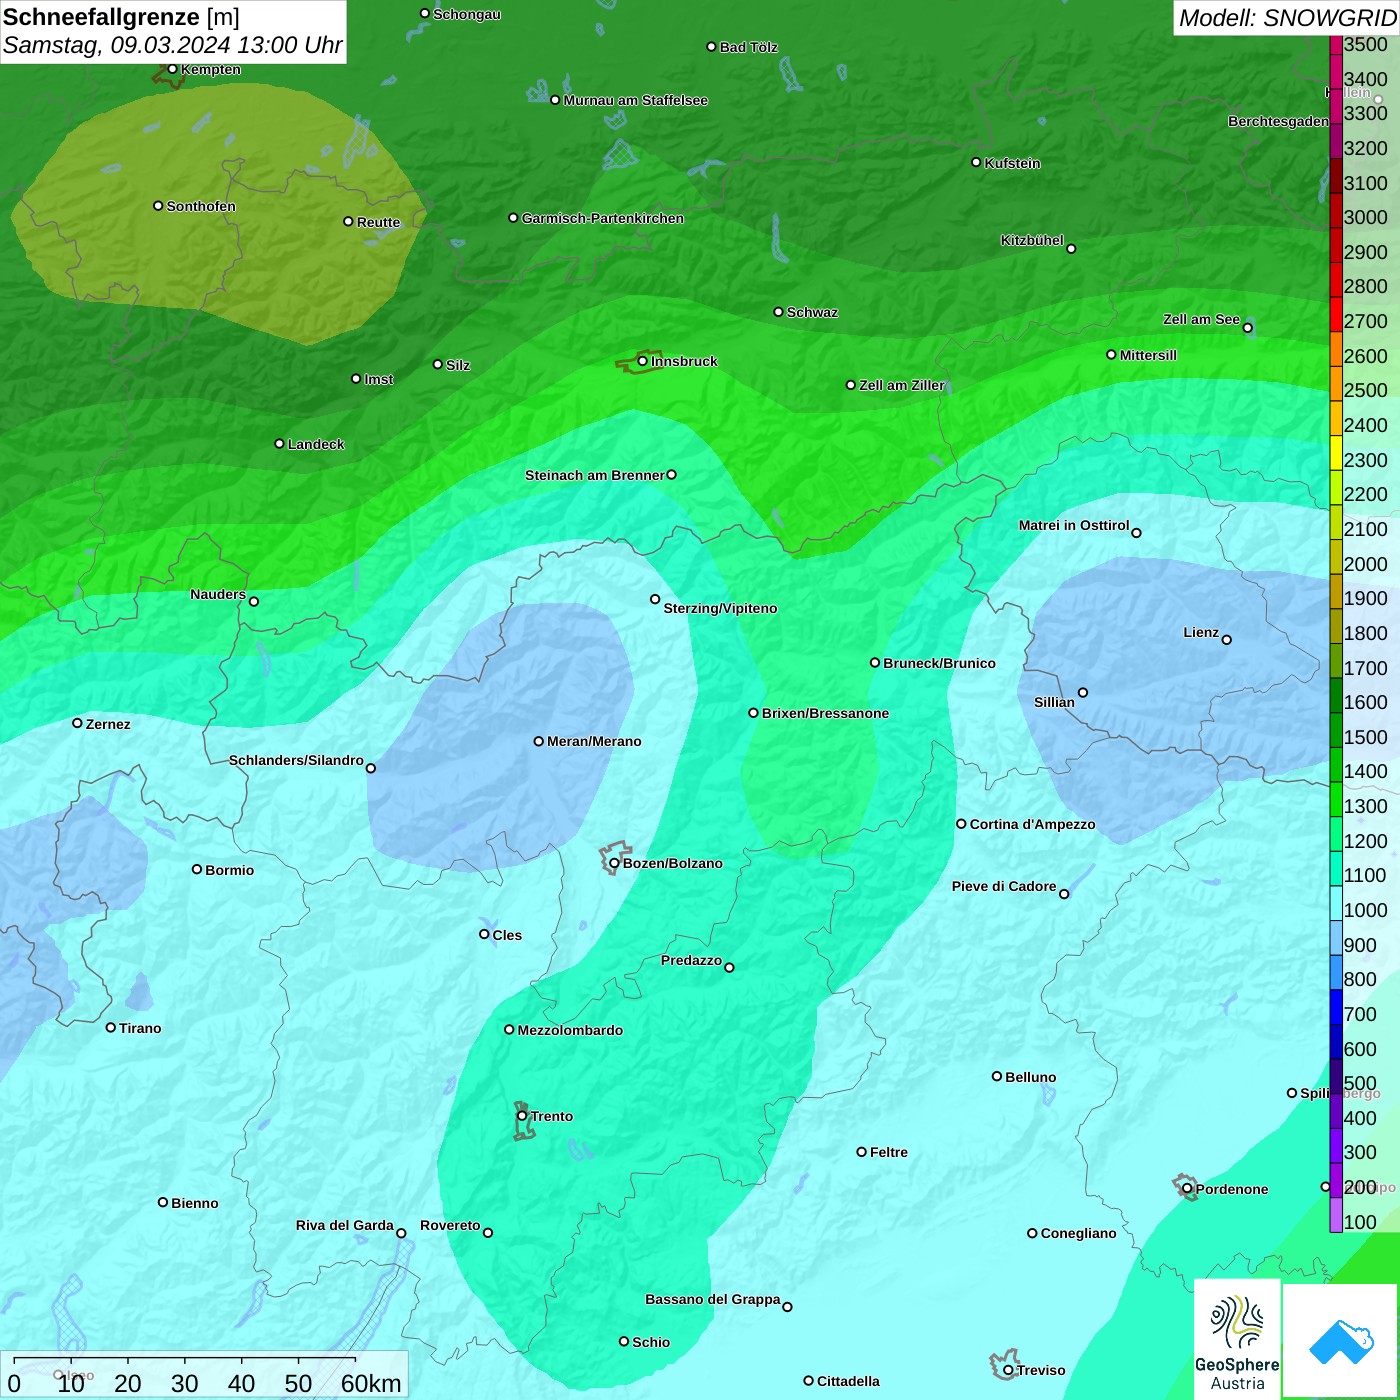Viewport: 1400px width, 1400px height.
Task: Click the Zell am See location dot
Action: click(1247, 328)
